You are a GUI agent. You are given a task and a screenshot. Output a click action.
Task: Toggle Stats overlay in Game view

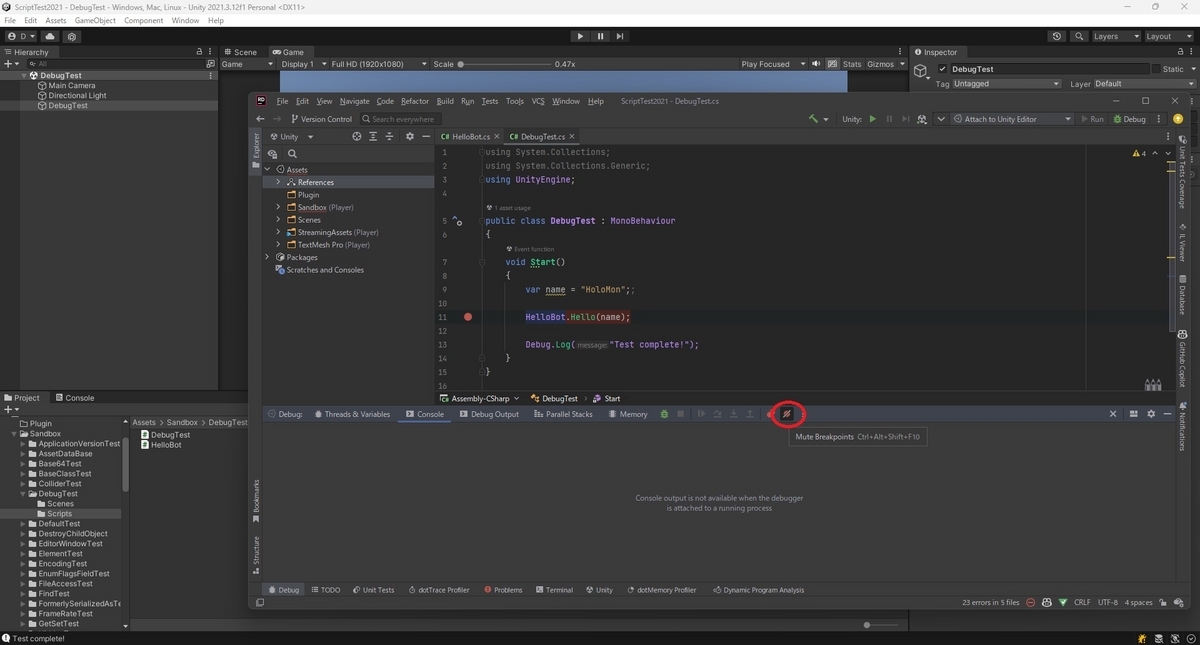click(852, 64)
